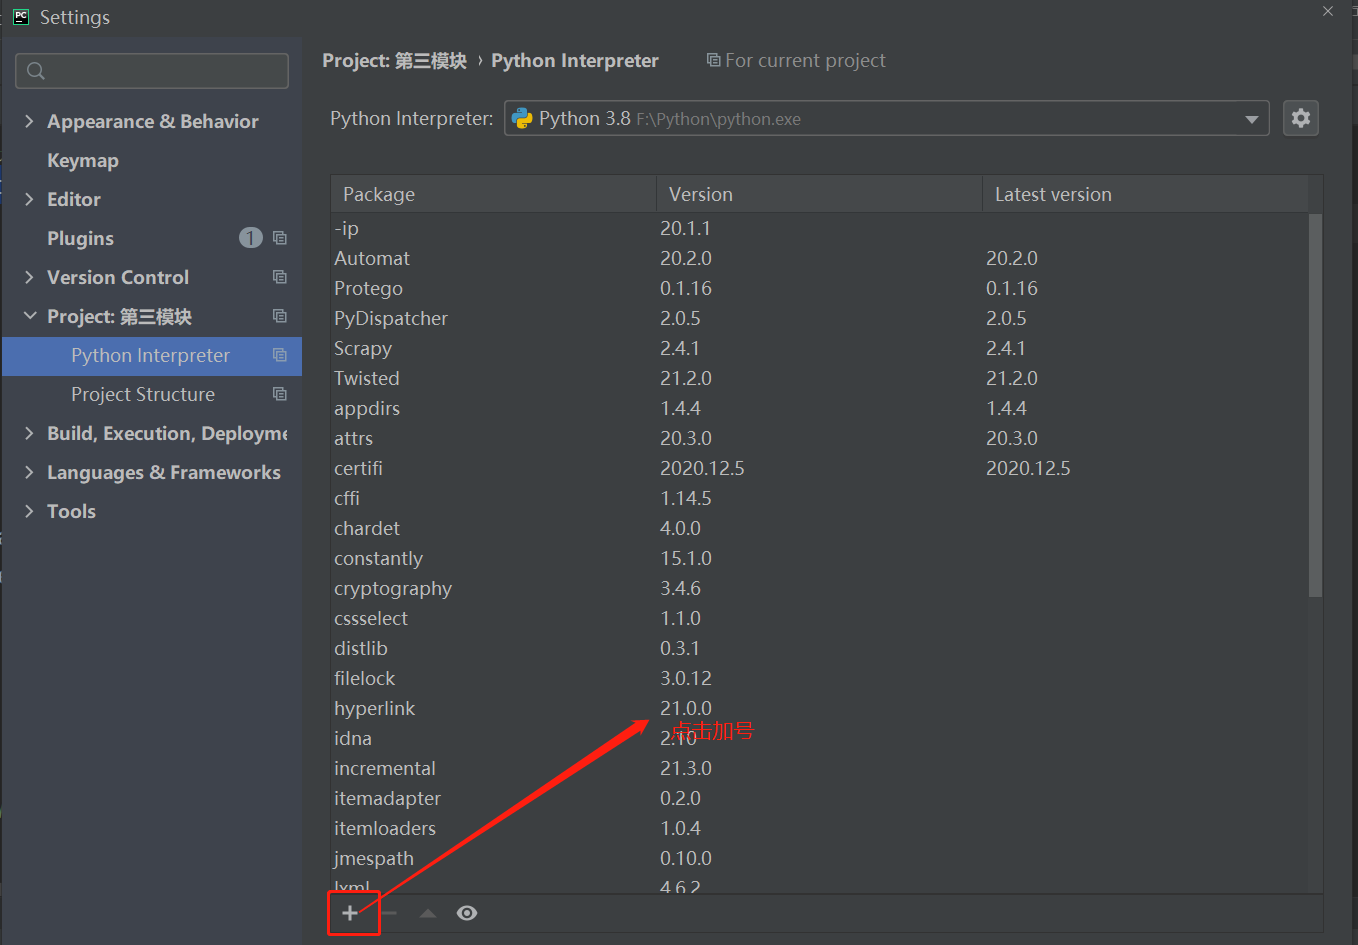Click the For current project icon
Viewport: 1358px width, 945px height.
tap(713, 60)
